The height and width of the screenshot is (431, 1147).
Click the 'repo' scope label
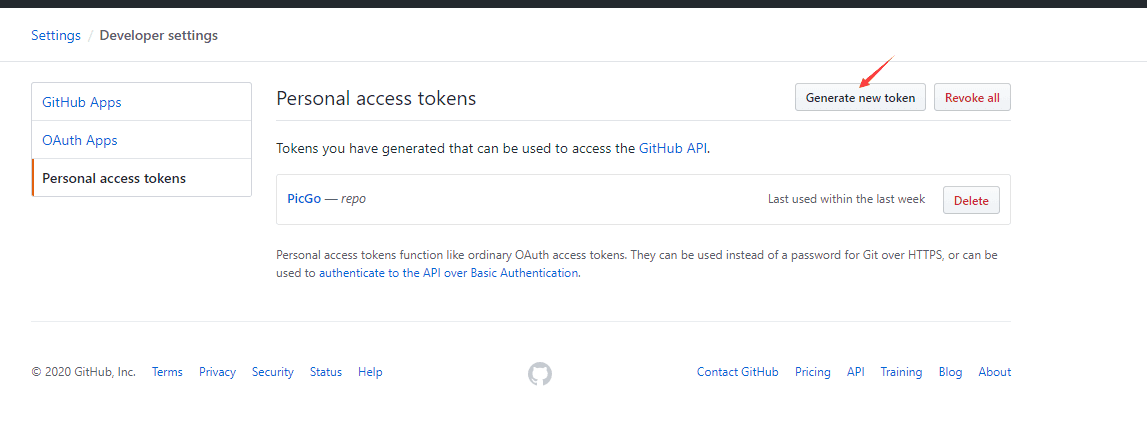point(353,199)
